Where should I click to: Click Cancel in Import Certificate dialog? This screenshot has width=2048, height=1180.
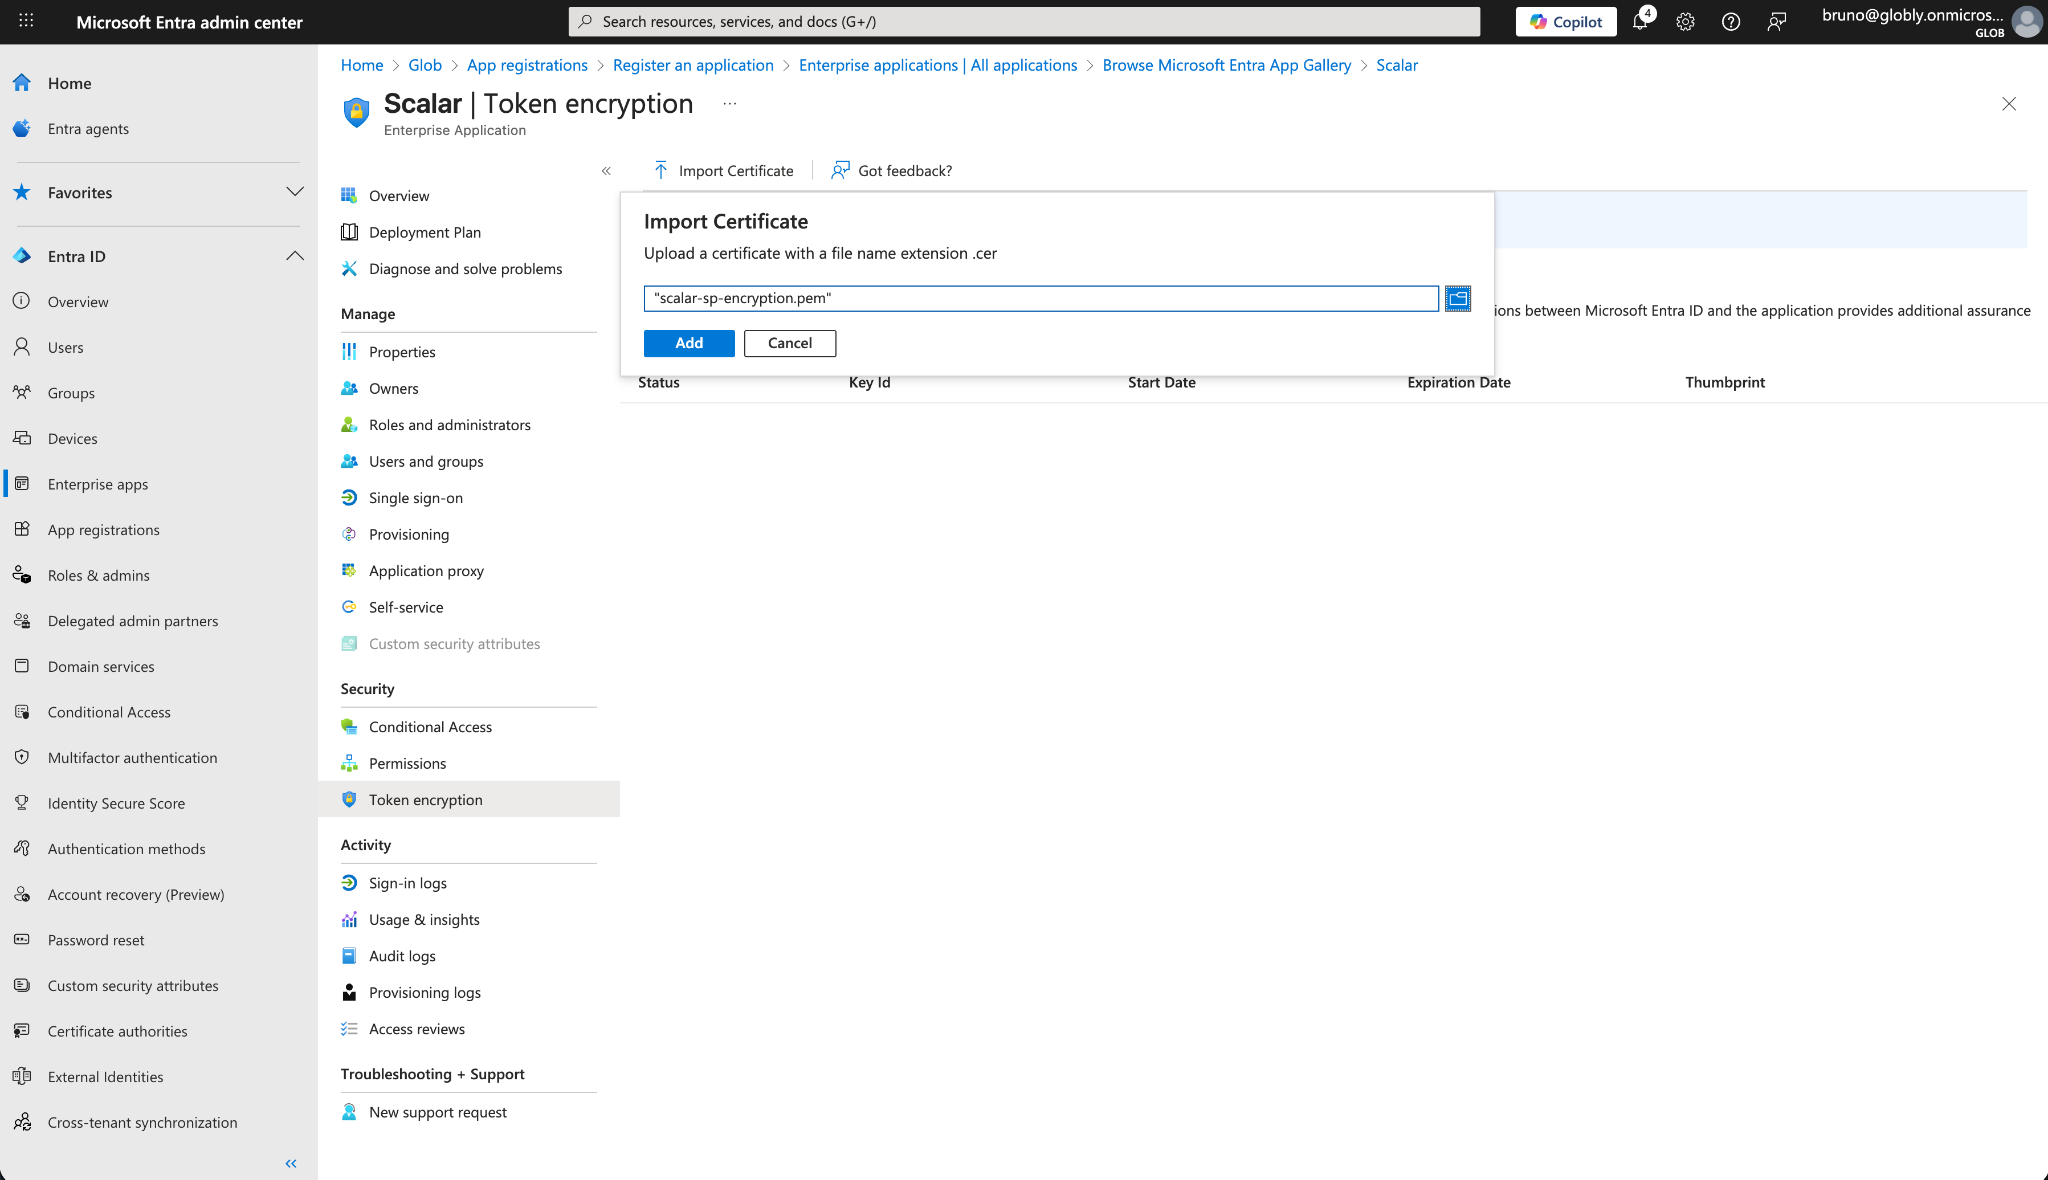click(x=789, y=343)
